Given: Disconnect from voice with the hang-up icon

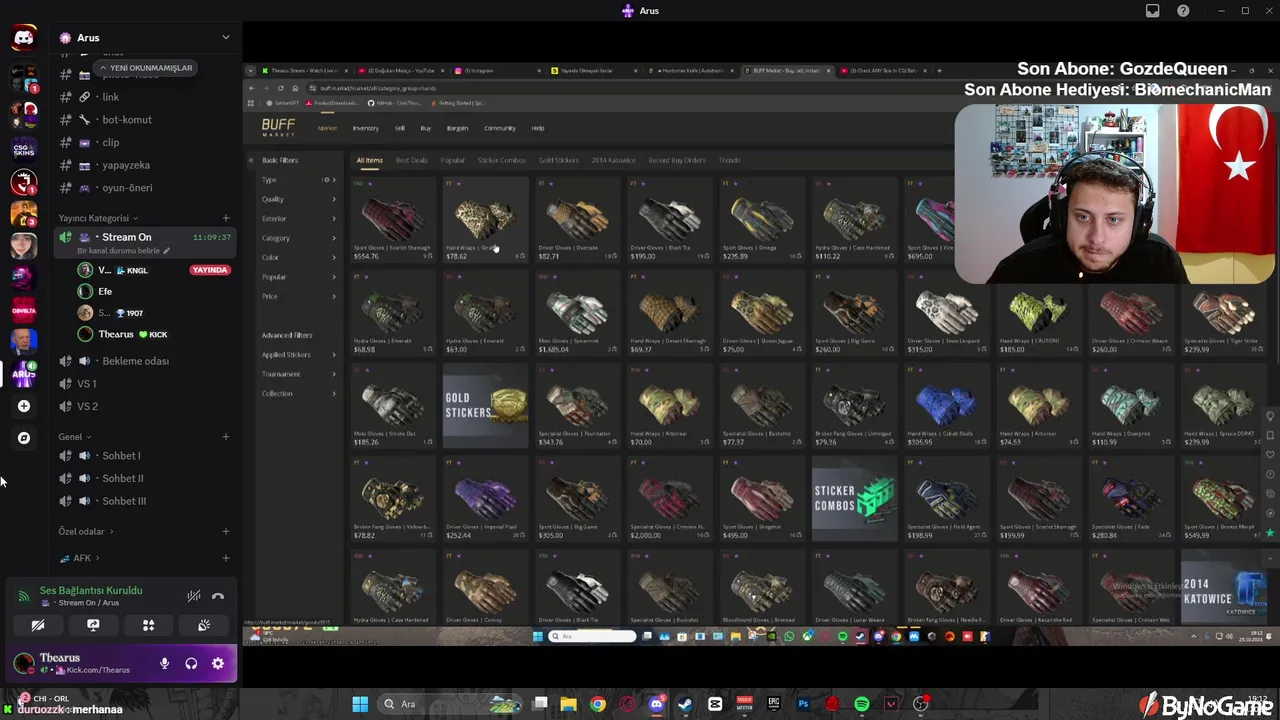Looking at the screenshot, I should (218, 596).
